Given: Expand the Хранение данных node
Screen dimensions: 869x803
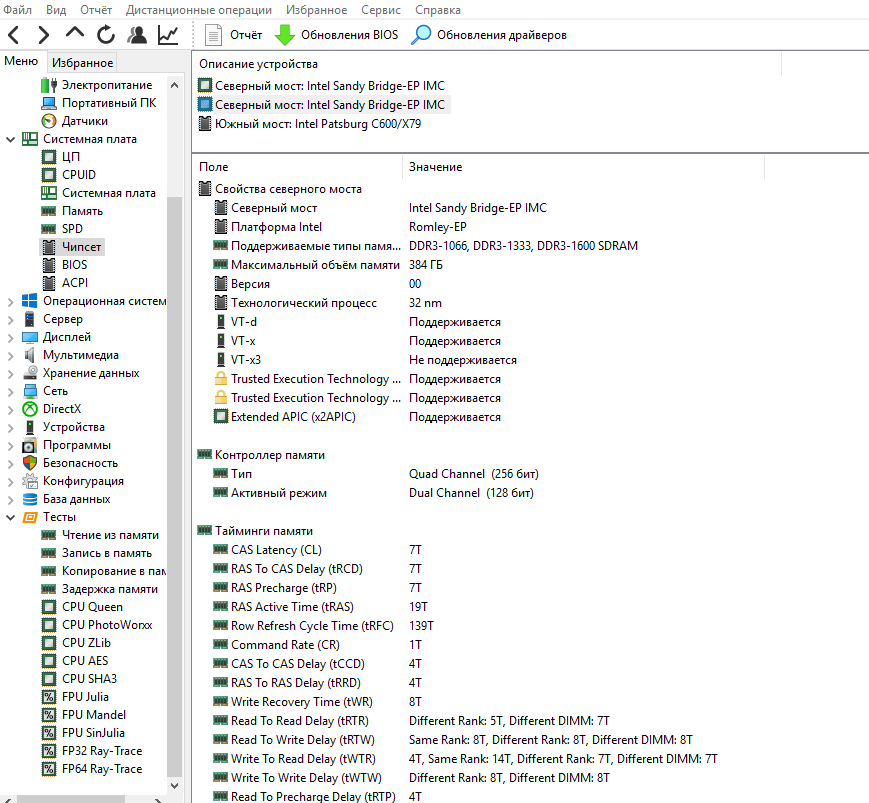Looking at the screenshot, I should [x=10, y=374].
